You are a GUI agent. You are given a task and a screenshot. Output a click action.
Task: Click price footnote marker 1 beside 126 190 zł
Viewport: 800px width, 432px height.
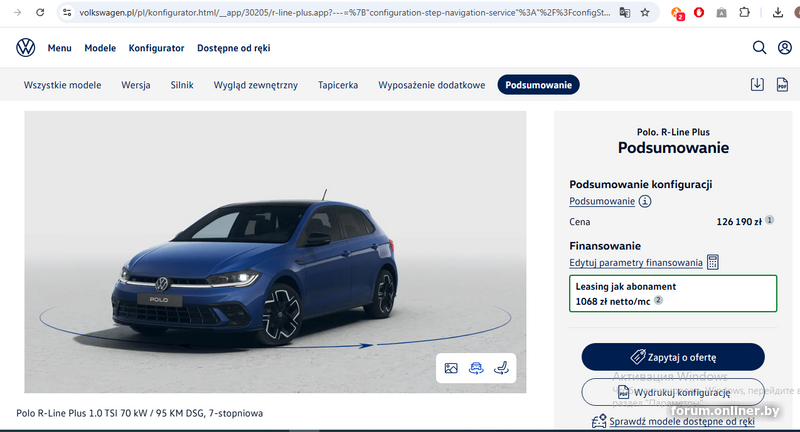point(769,220)
